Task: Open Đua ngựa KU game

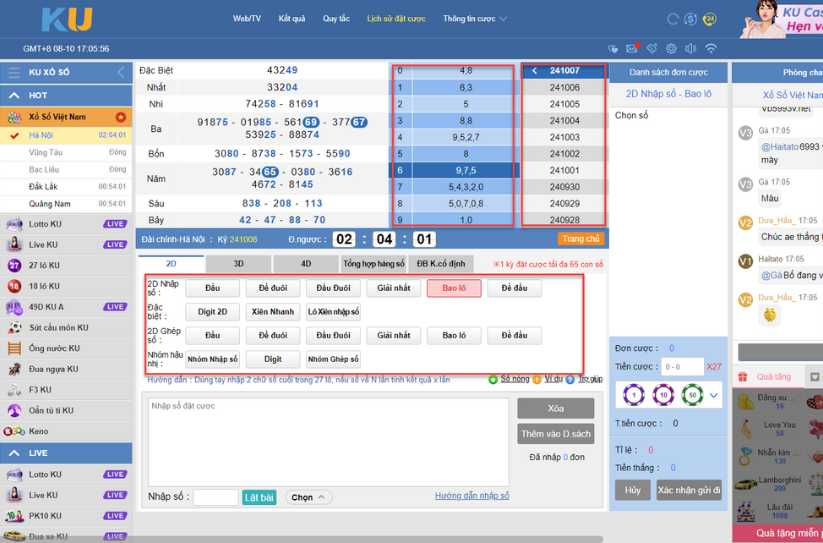Action: click(x=66, y=369)
